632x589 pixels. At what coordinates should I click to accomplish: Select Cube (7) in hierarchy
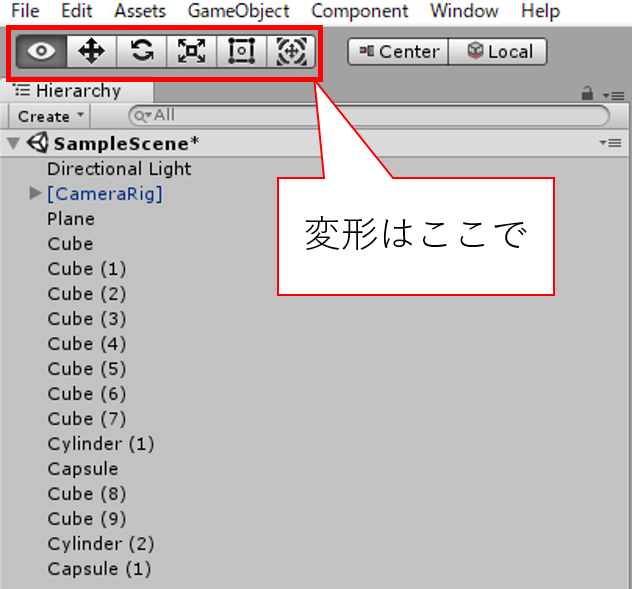coord(87,419)
